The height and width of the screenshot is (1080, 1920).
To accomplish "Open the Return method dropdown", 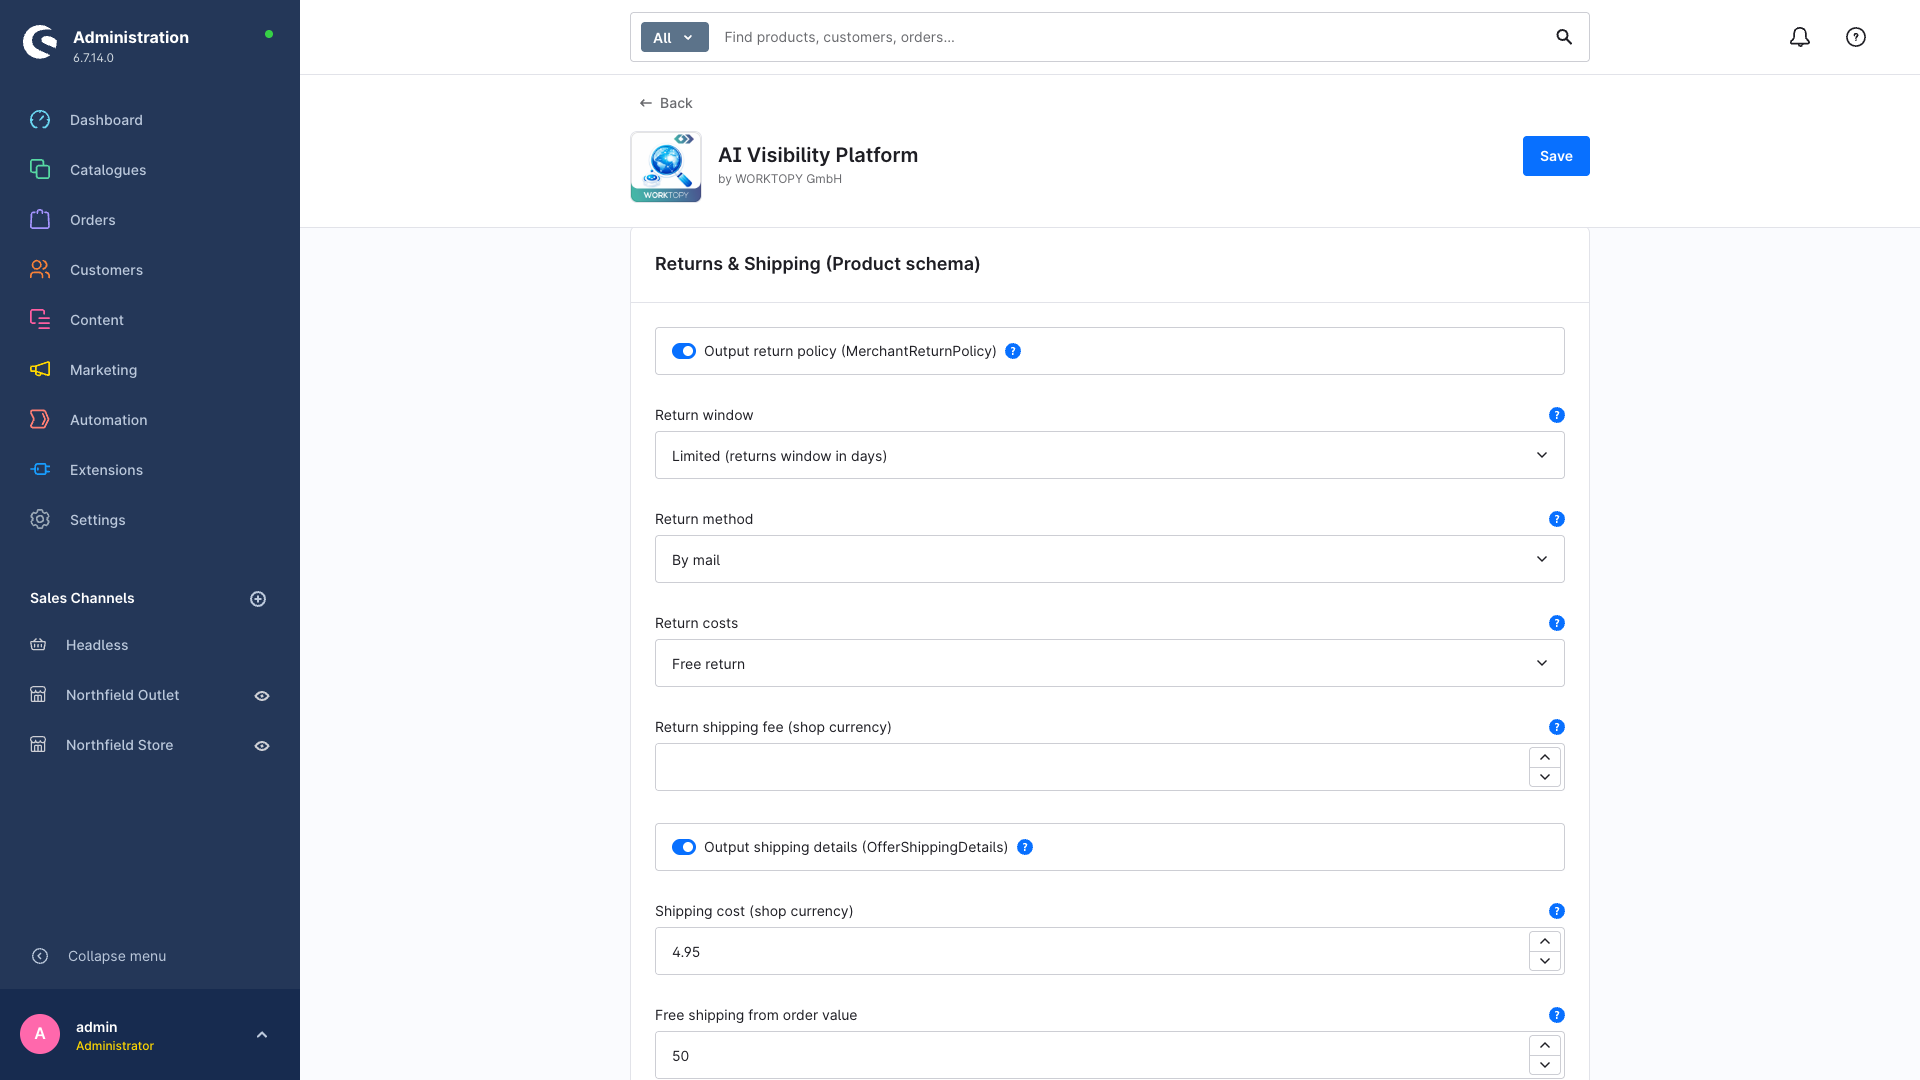I will tap(1109, 559).
